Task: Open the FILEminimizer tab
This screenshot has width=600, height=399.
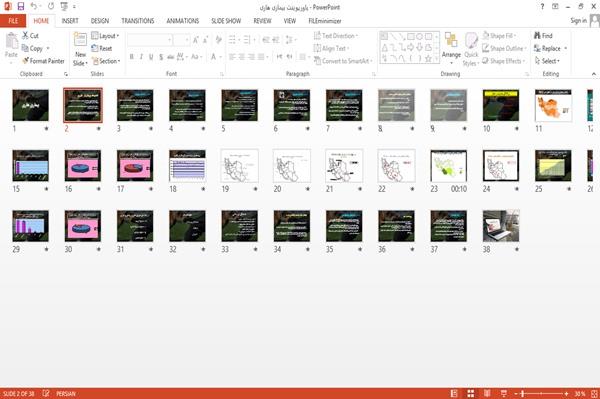Action: (325, 21)
